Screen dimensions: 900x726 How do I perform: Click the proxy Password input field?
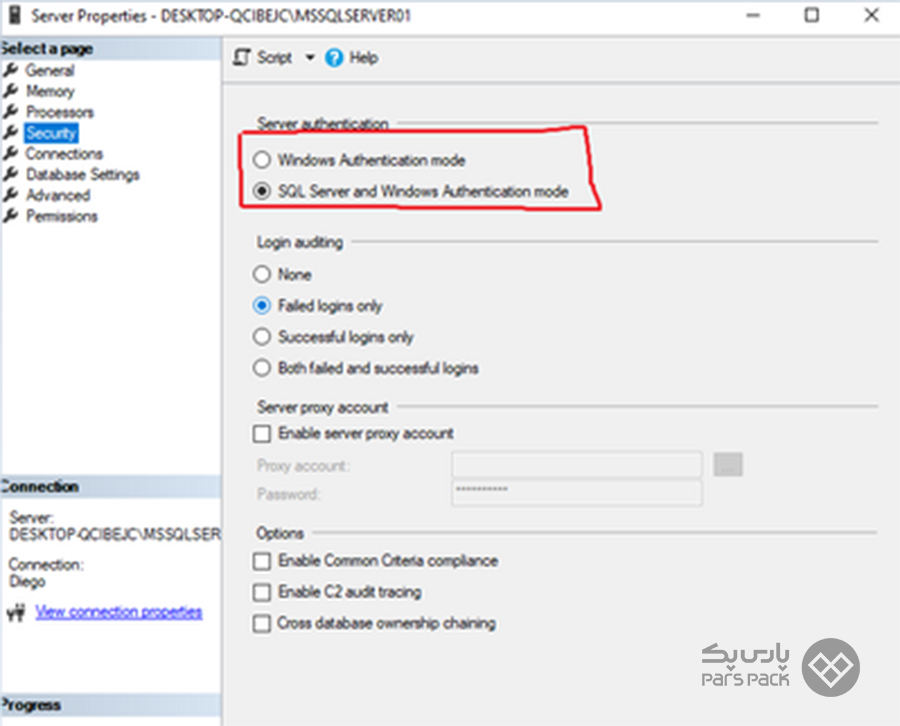[x=577, y=494]
